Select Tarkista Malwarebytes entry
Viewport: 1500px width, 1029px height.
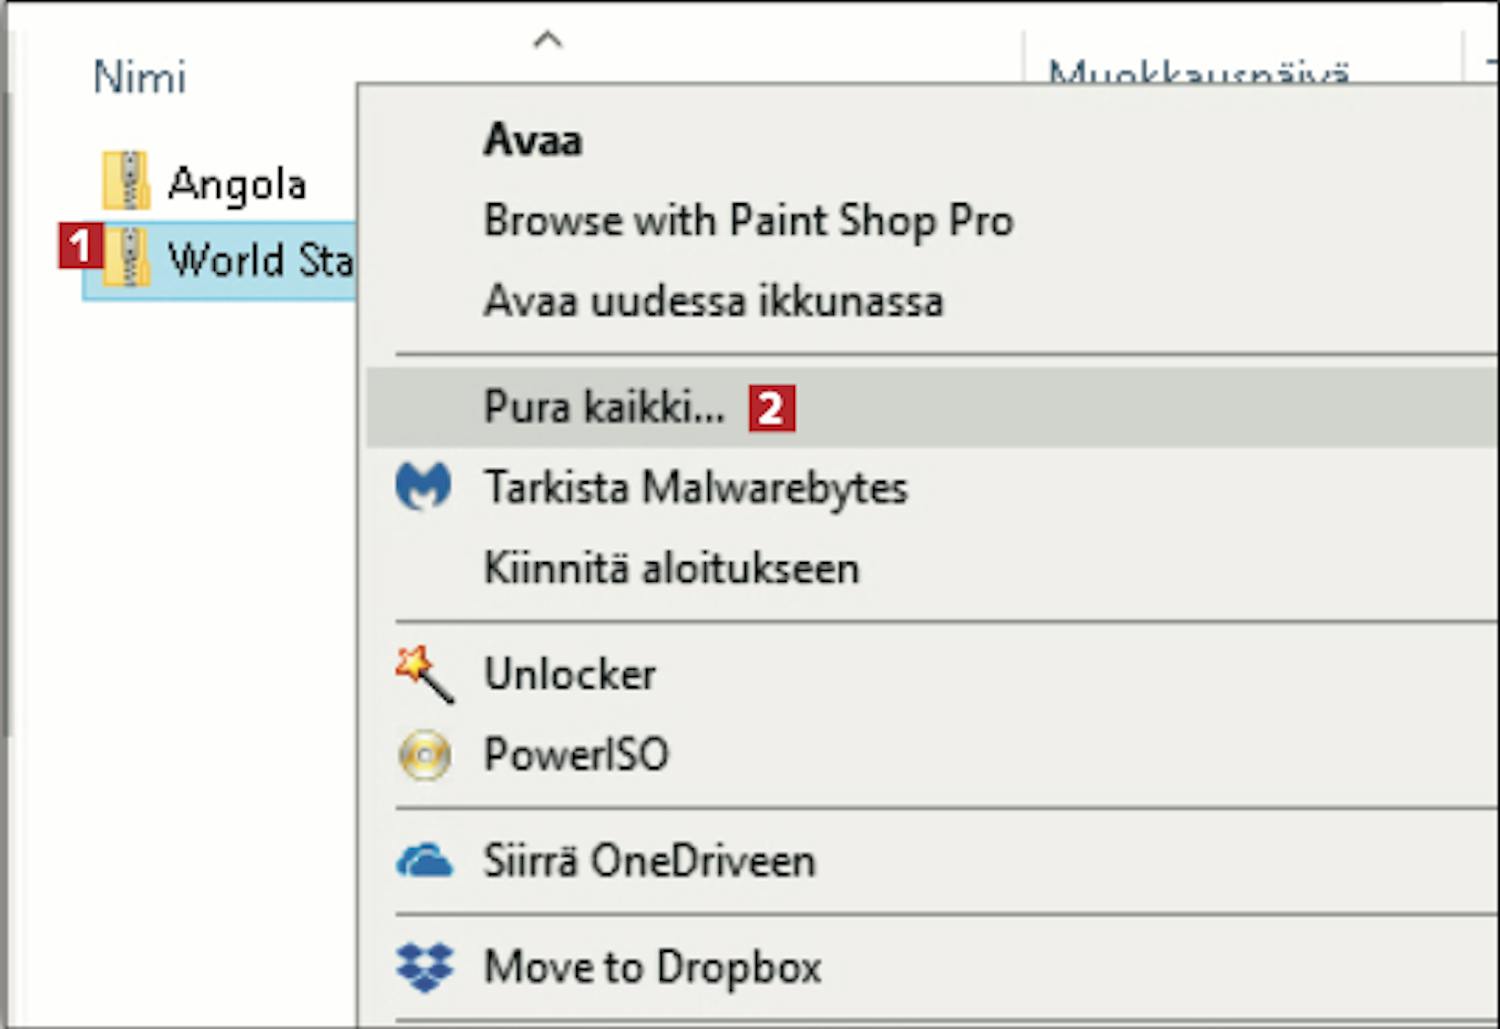696,488
